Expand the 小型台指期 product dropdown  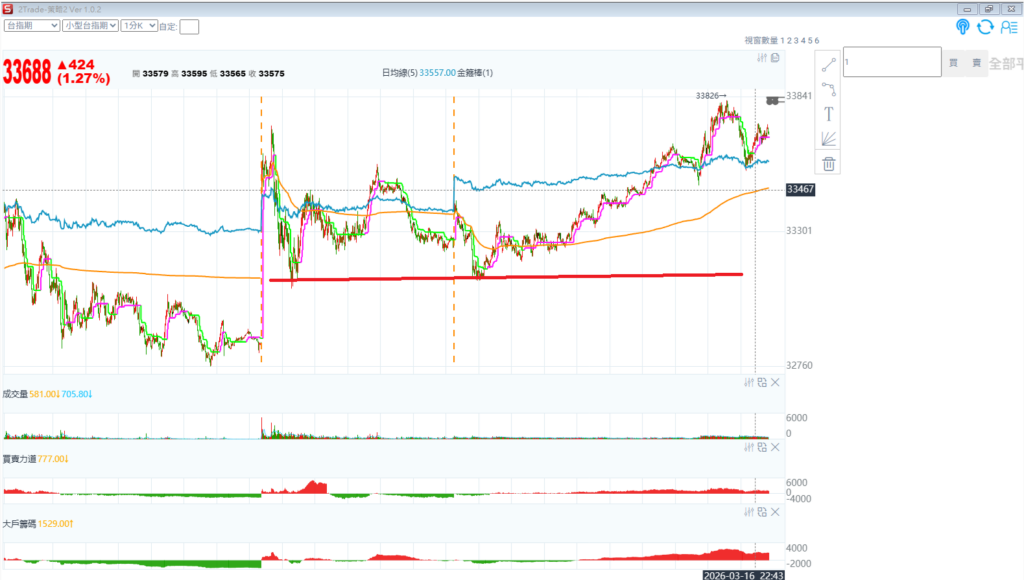pyautogui.click(x=90, y=26)
